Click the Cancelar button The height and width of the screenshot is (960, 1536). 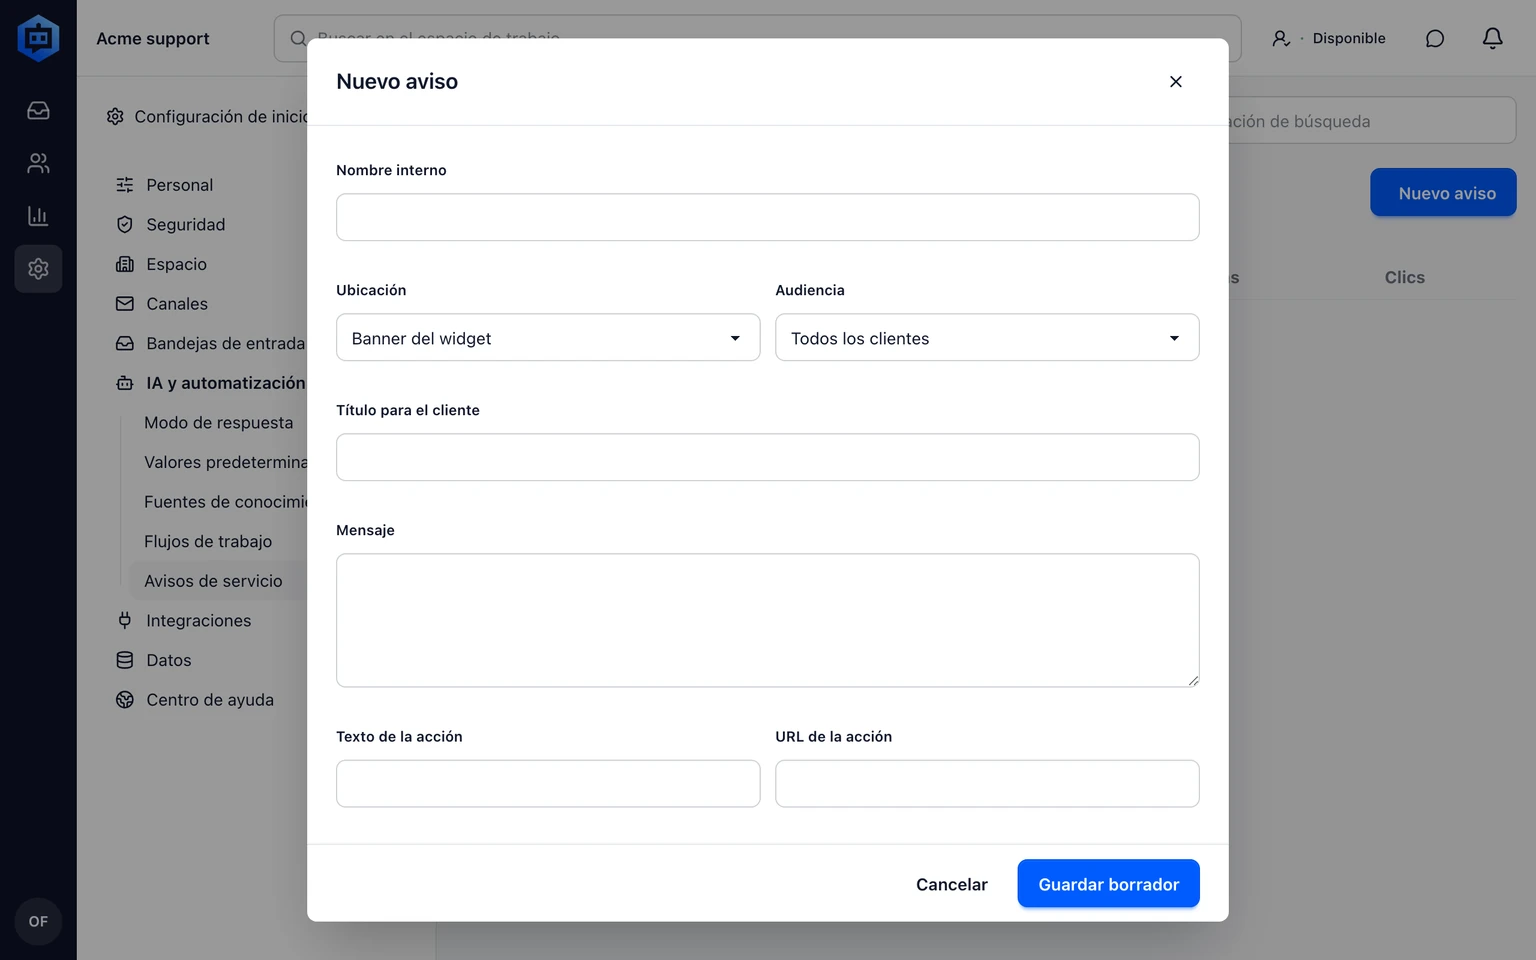tap(952, 884)
